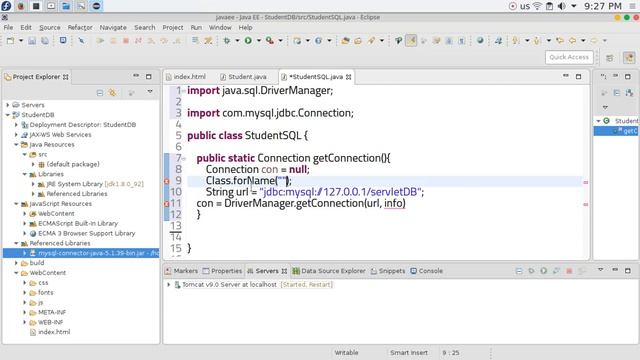The image size is (640, 360).
Task: Select the WEB-INF folder
Action: pos(50,322)
